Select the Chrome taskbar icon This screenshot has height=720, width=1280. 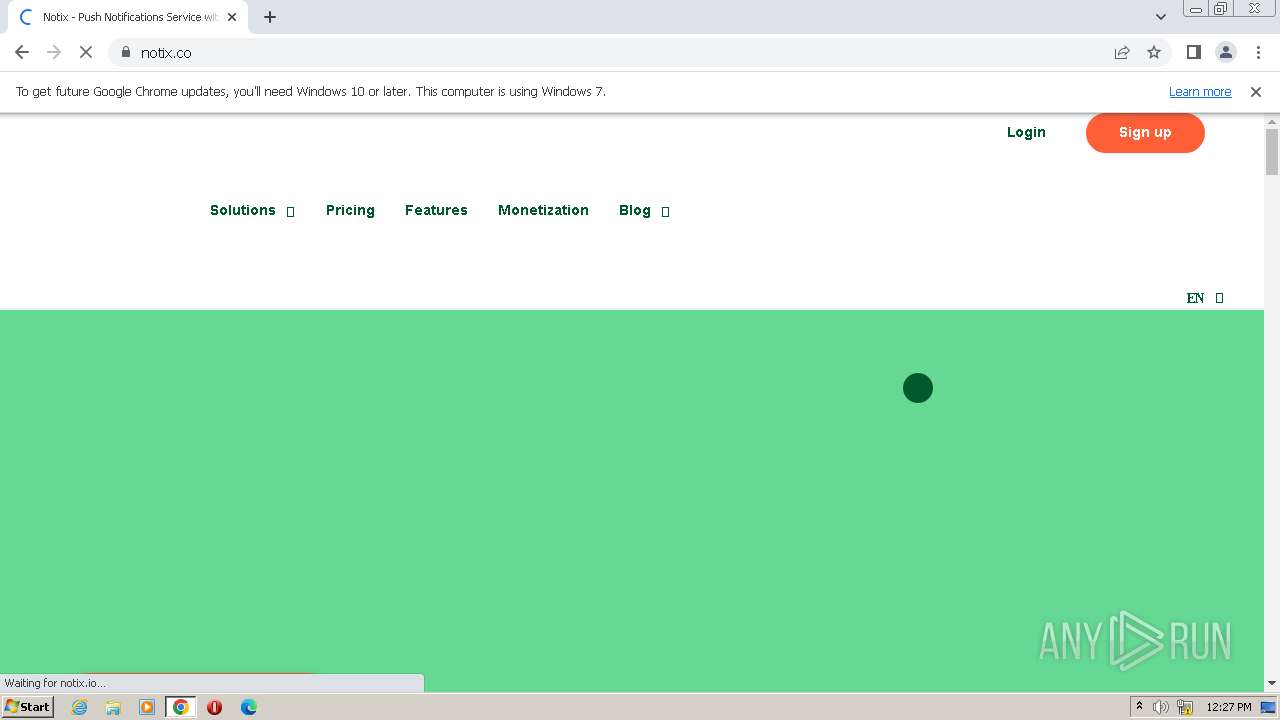click(181, 707)
